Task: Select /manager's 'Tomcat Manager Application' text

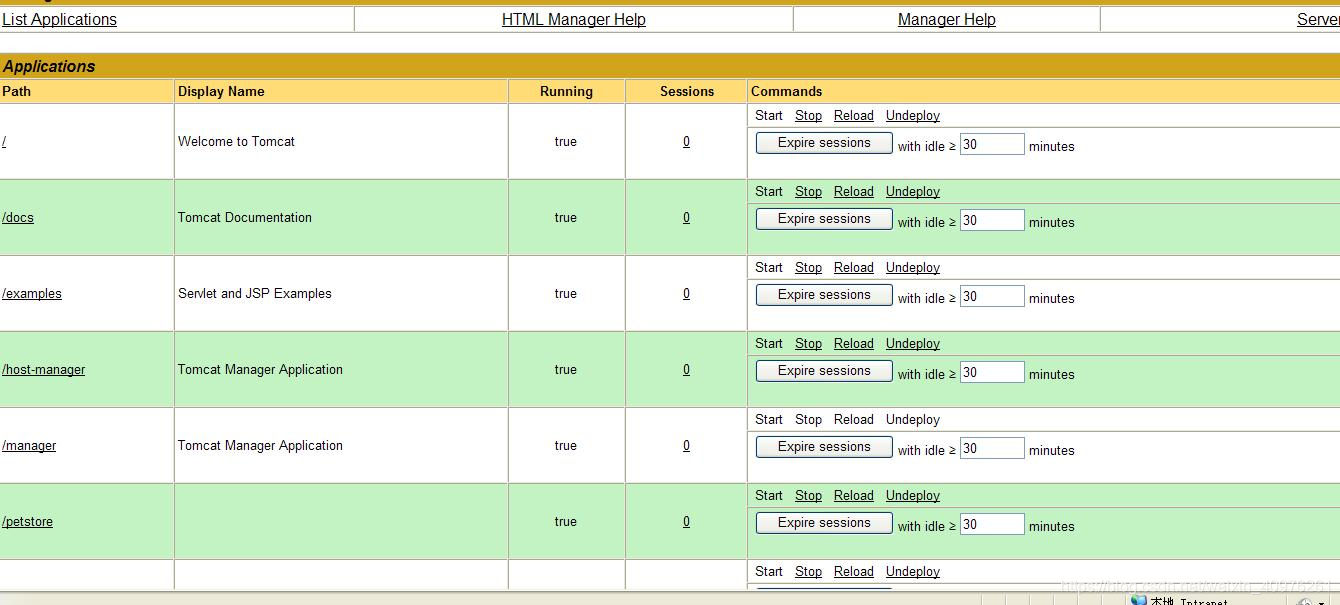Action: pos(260,445)
